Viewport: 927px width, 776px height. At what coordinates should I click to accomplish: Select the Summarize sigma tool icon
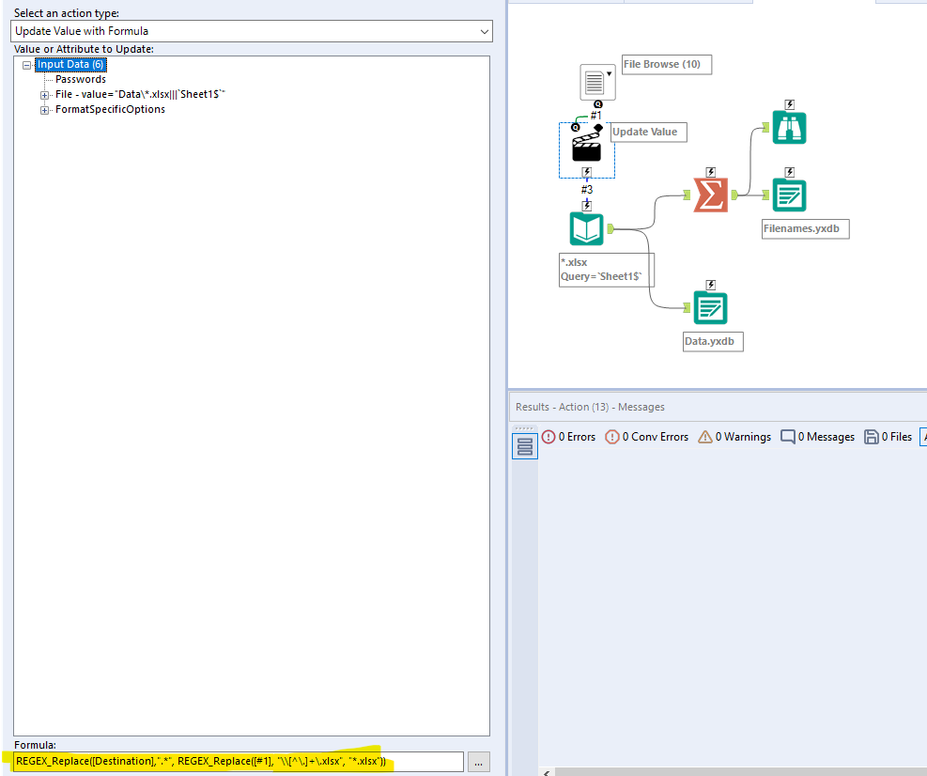click(710, 194)
